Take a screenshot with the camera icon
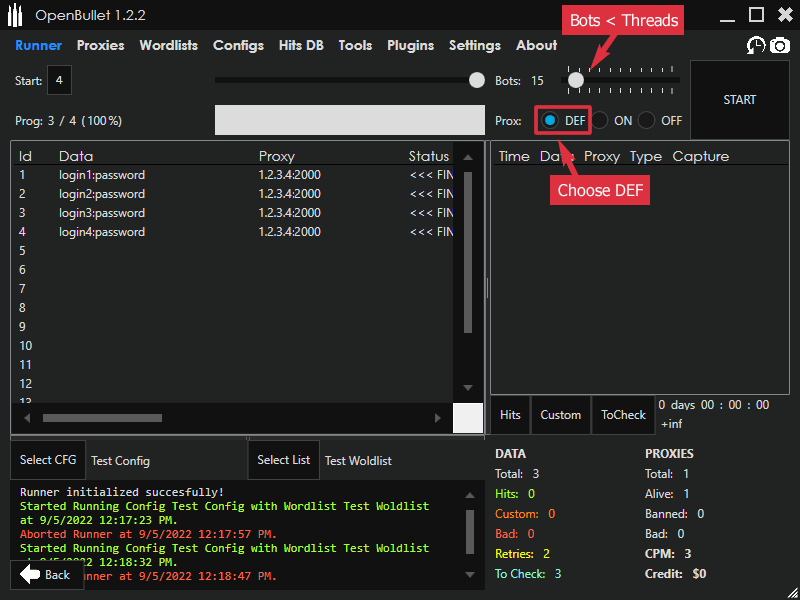800x600 pixels. 780,46
